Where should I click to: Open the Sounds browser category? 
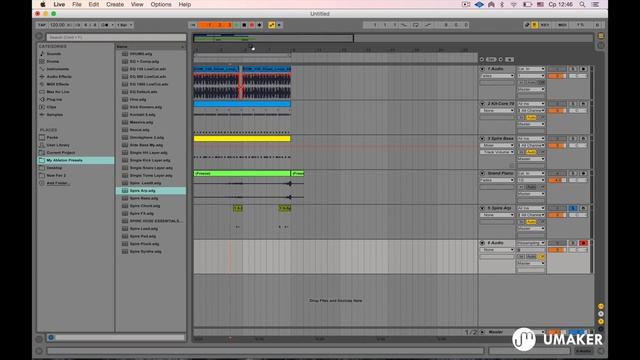pos(53,53)
